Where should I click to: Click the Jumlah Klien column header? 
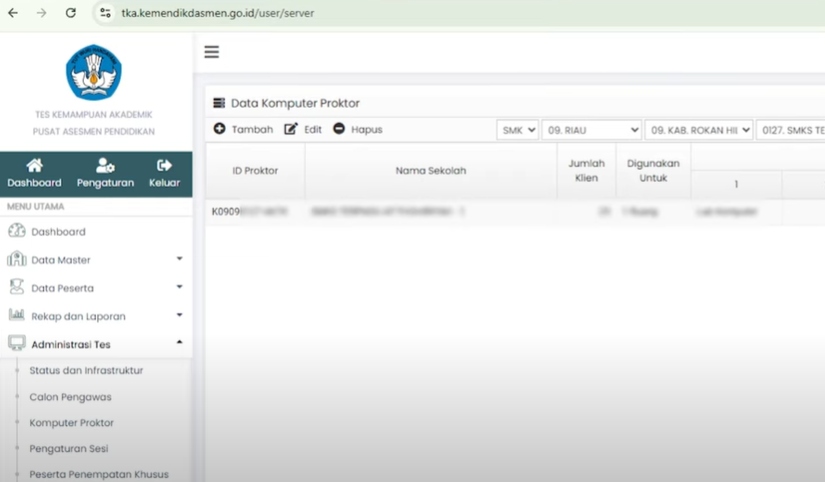point(587,170)
